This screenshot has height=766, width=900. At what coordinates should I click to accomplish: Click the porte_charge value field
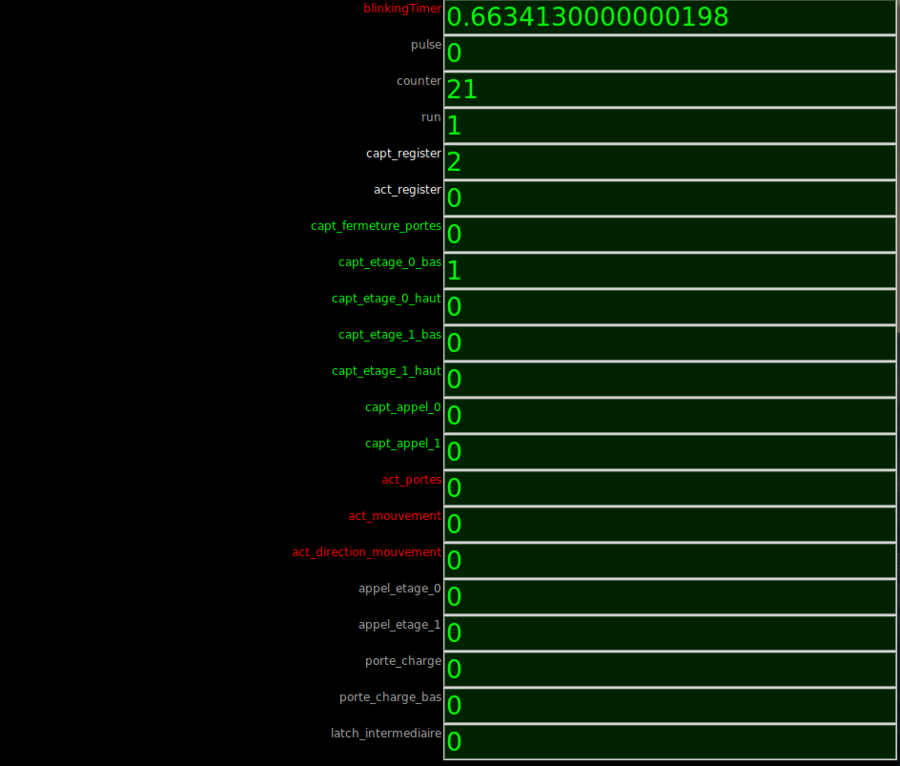pyautogui.click(x=669, y=669)
